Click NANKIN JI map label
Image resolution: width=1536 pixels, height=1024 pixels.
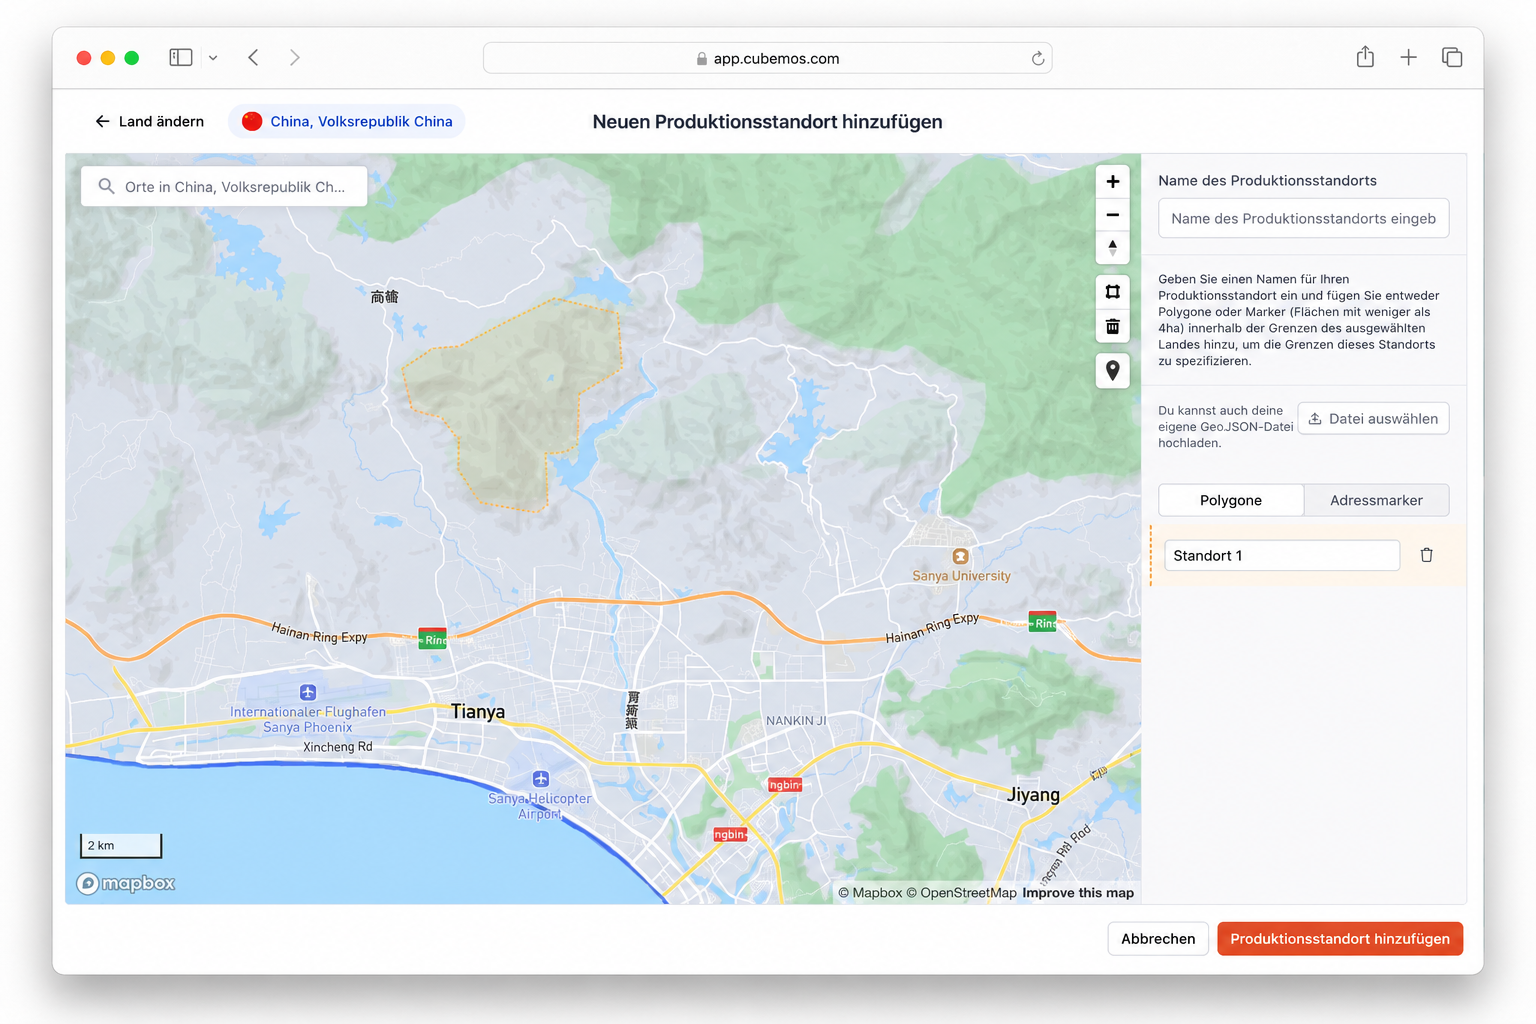[796, 721]
